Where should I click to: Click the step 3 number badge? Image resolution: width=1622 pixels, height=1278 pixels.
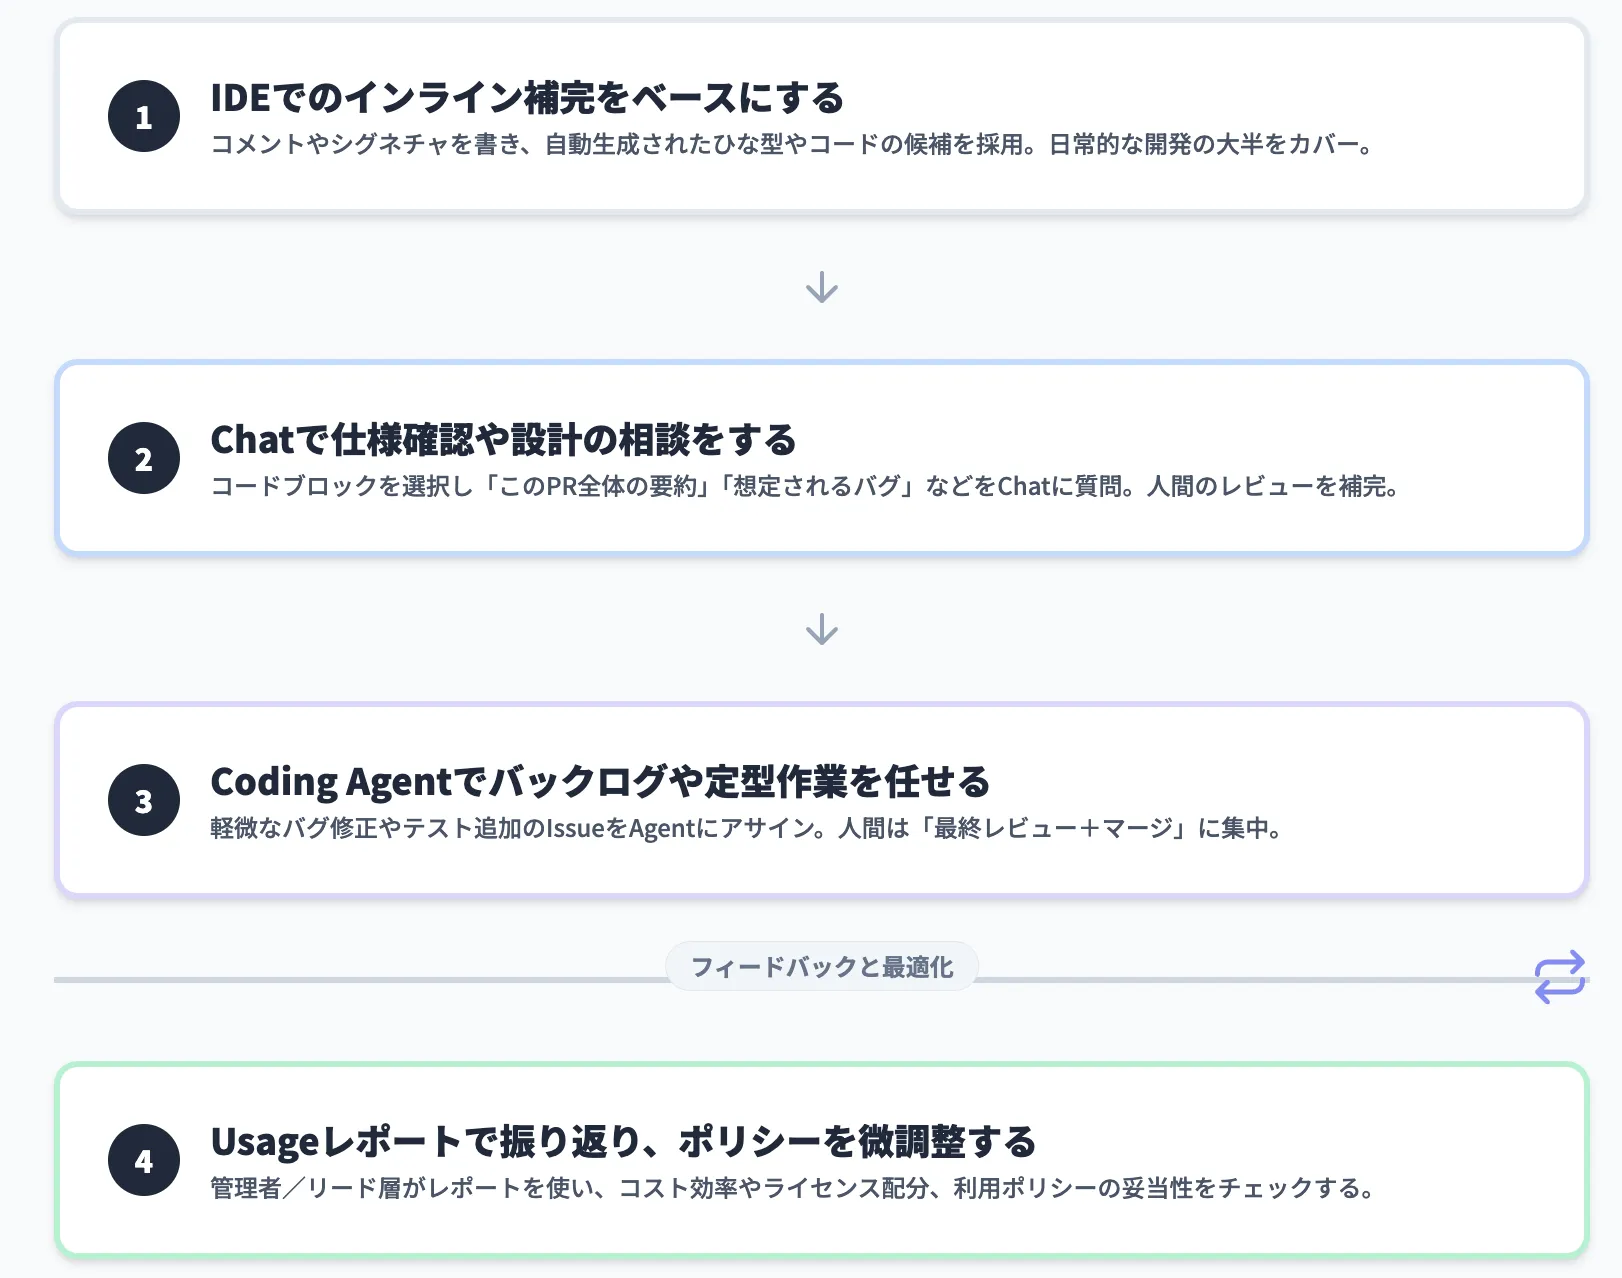[143, 800]
